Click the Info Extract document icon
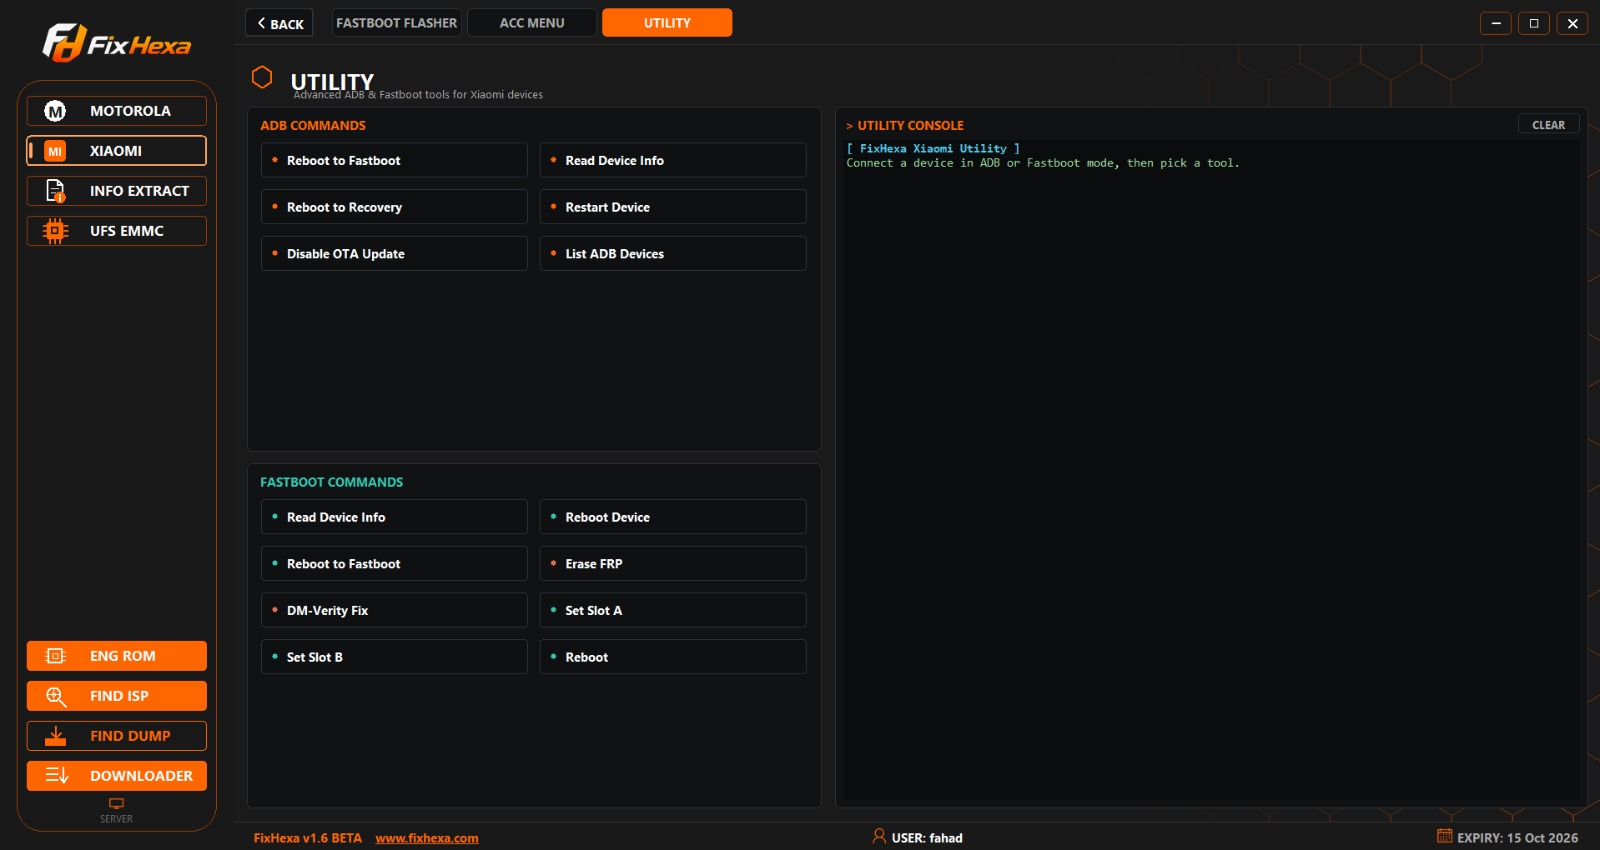The height and width of the screenshot is (850, 1600). [x=55, y=191]
